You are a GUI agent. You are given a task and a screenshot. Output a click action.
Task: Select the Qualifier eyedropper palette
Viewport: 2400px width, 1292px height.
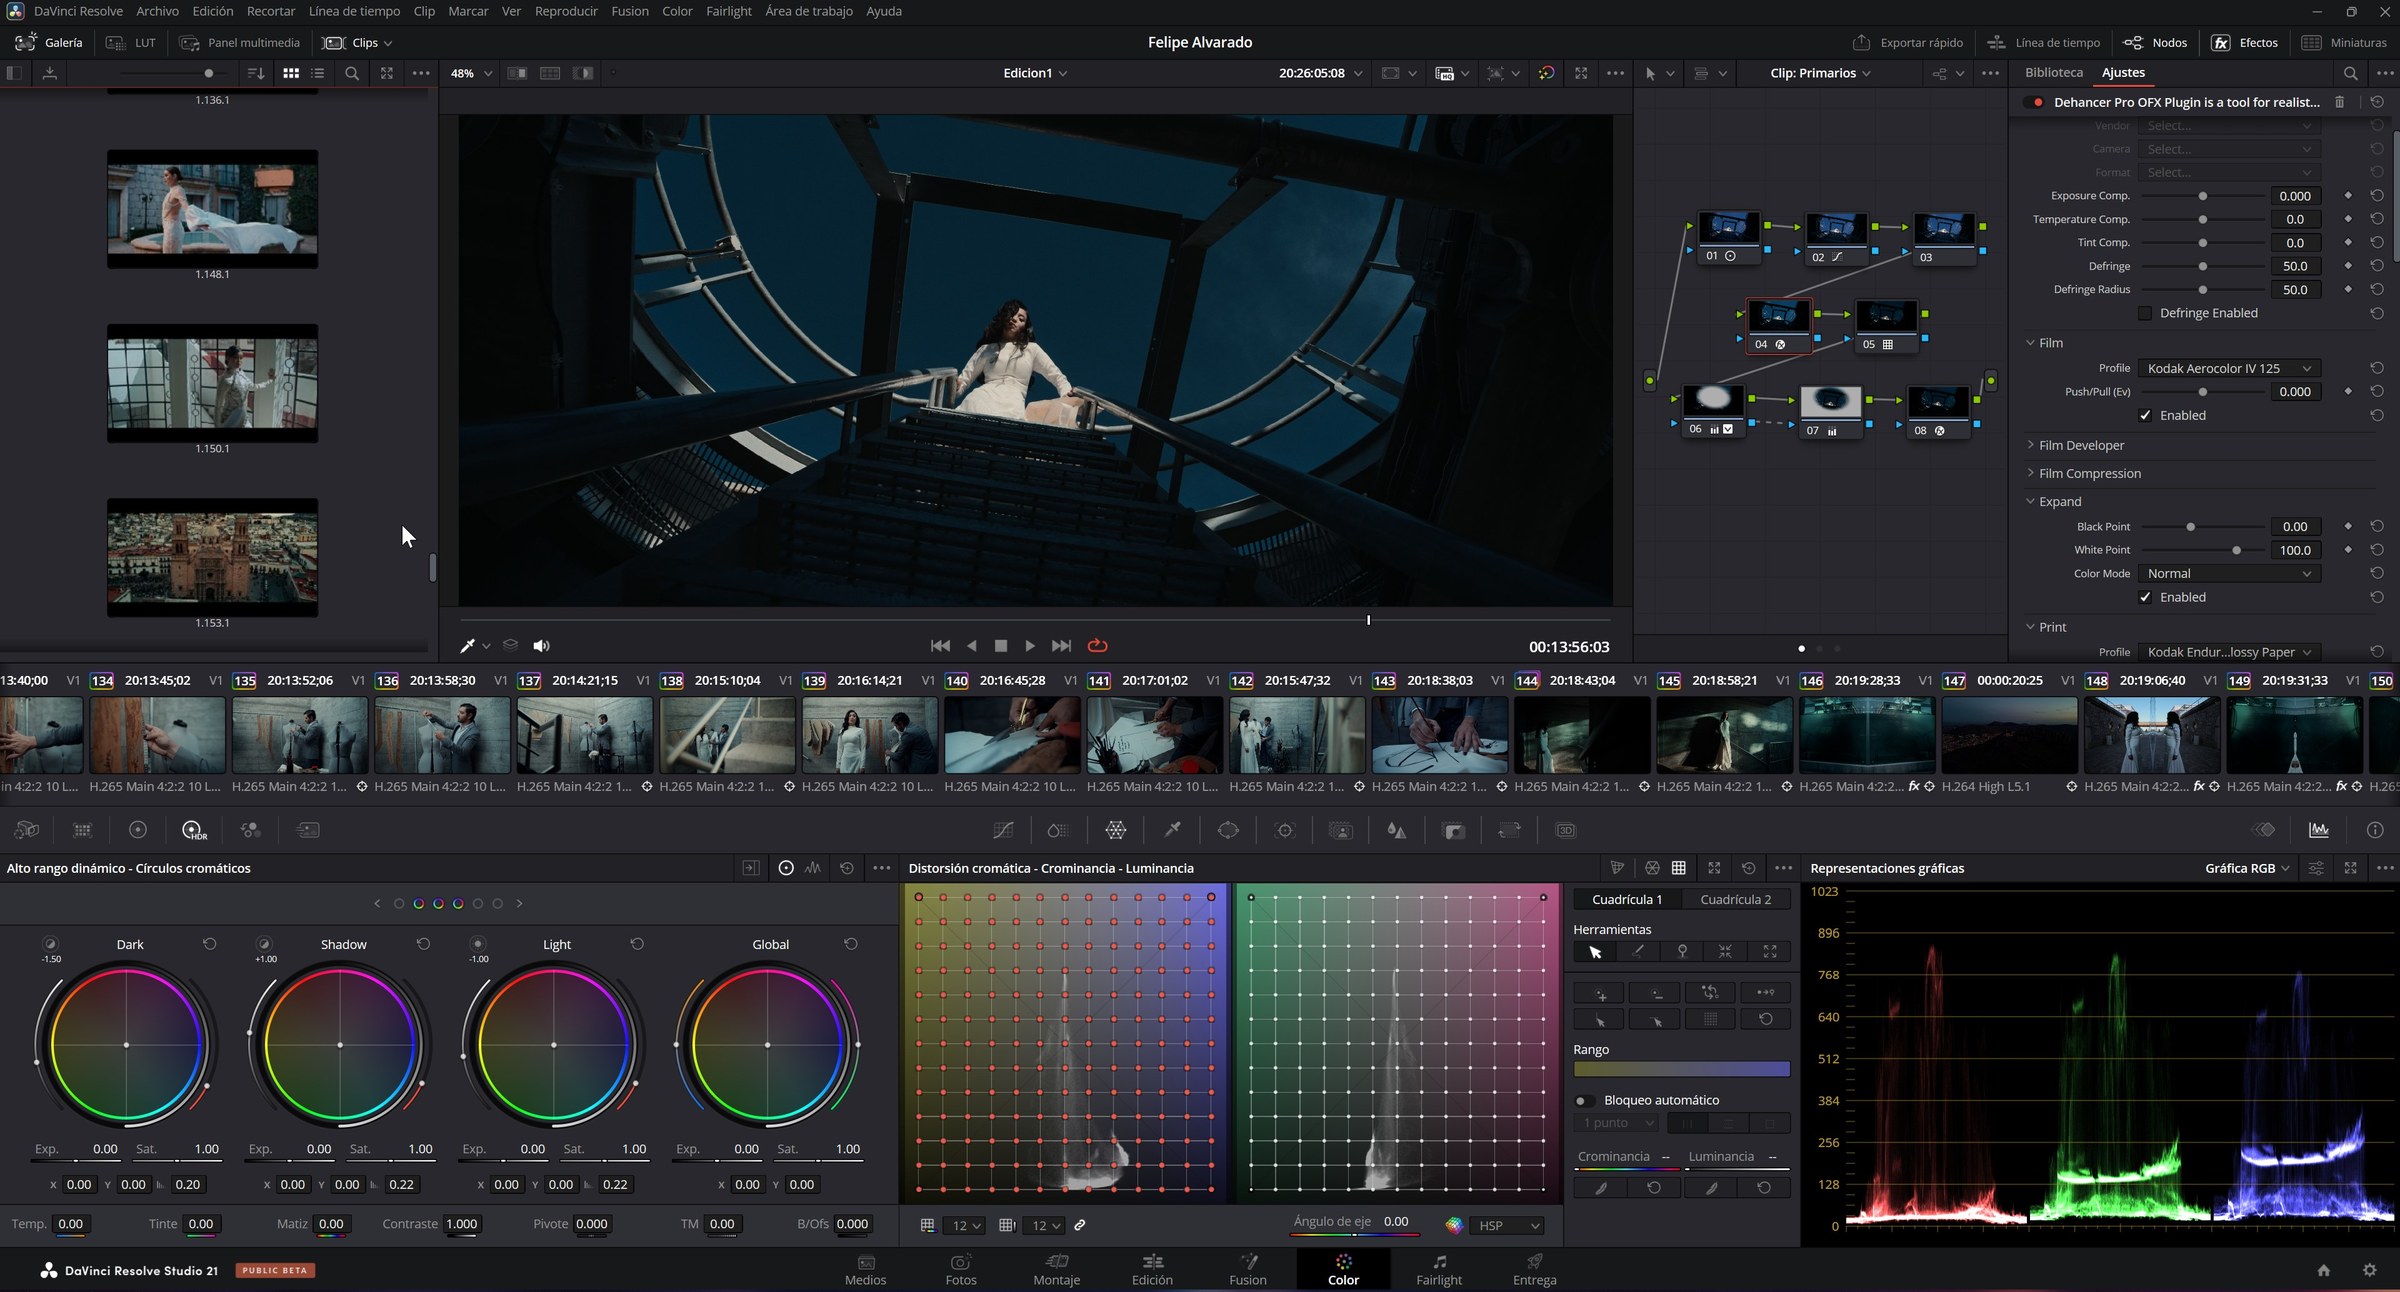(x=1172, y=830)
